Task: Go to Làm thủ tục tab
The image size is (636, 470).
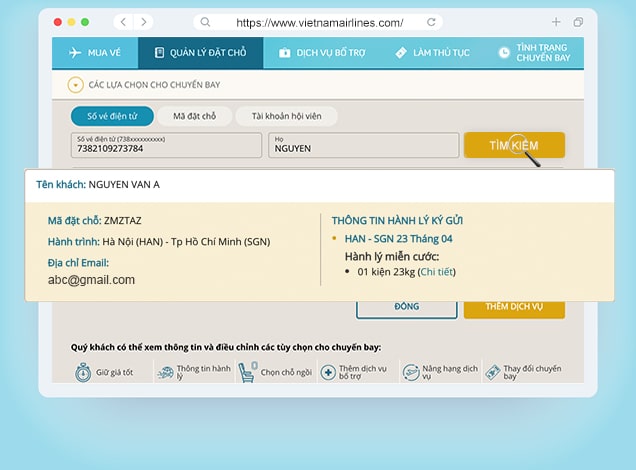Action: (432, 53)
